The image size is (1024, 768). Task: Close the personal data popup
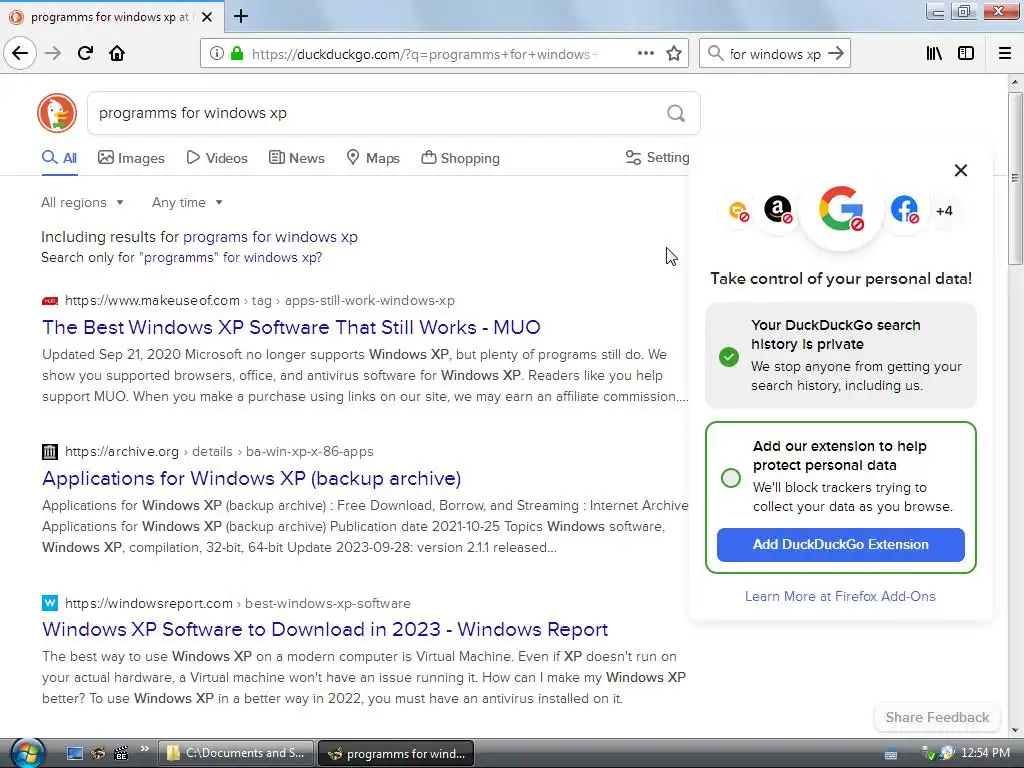click(x=961, y=170)
